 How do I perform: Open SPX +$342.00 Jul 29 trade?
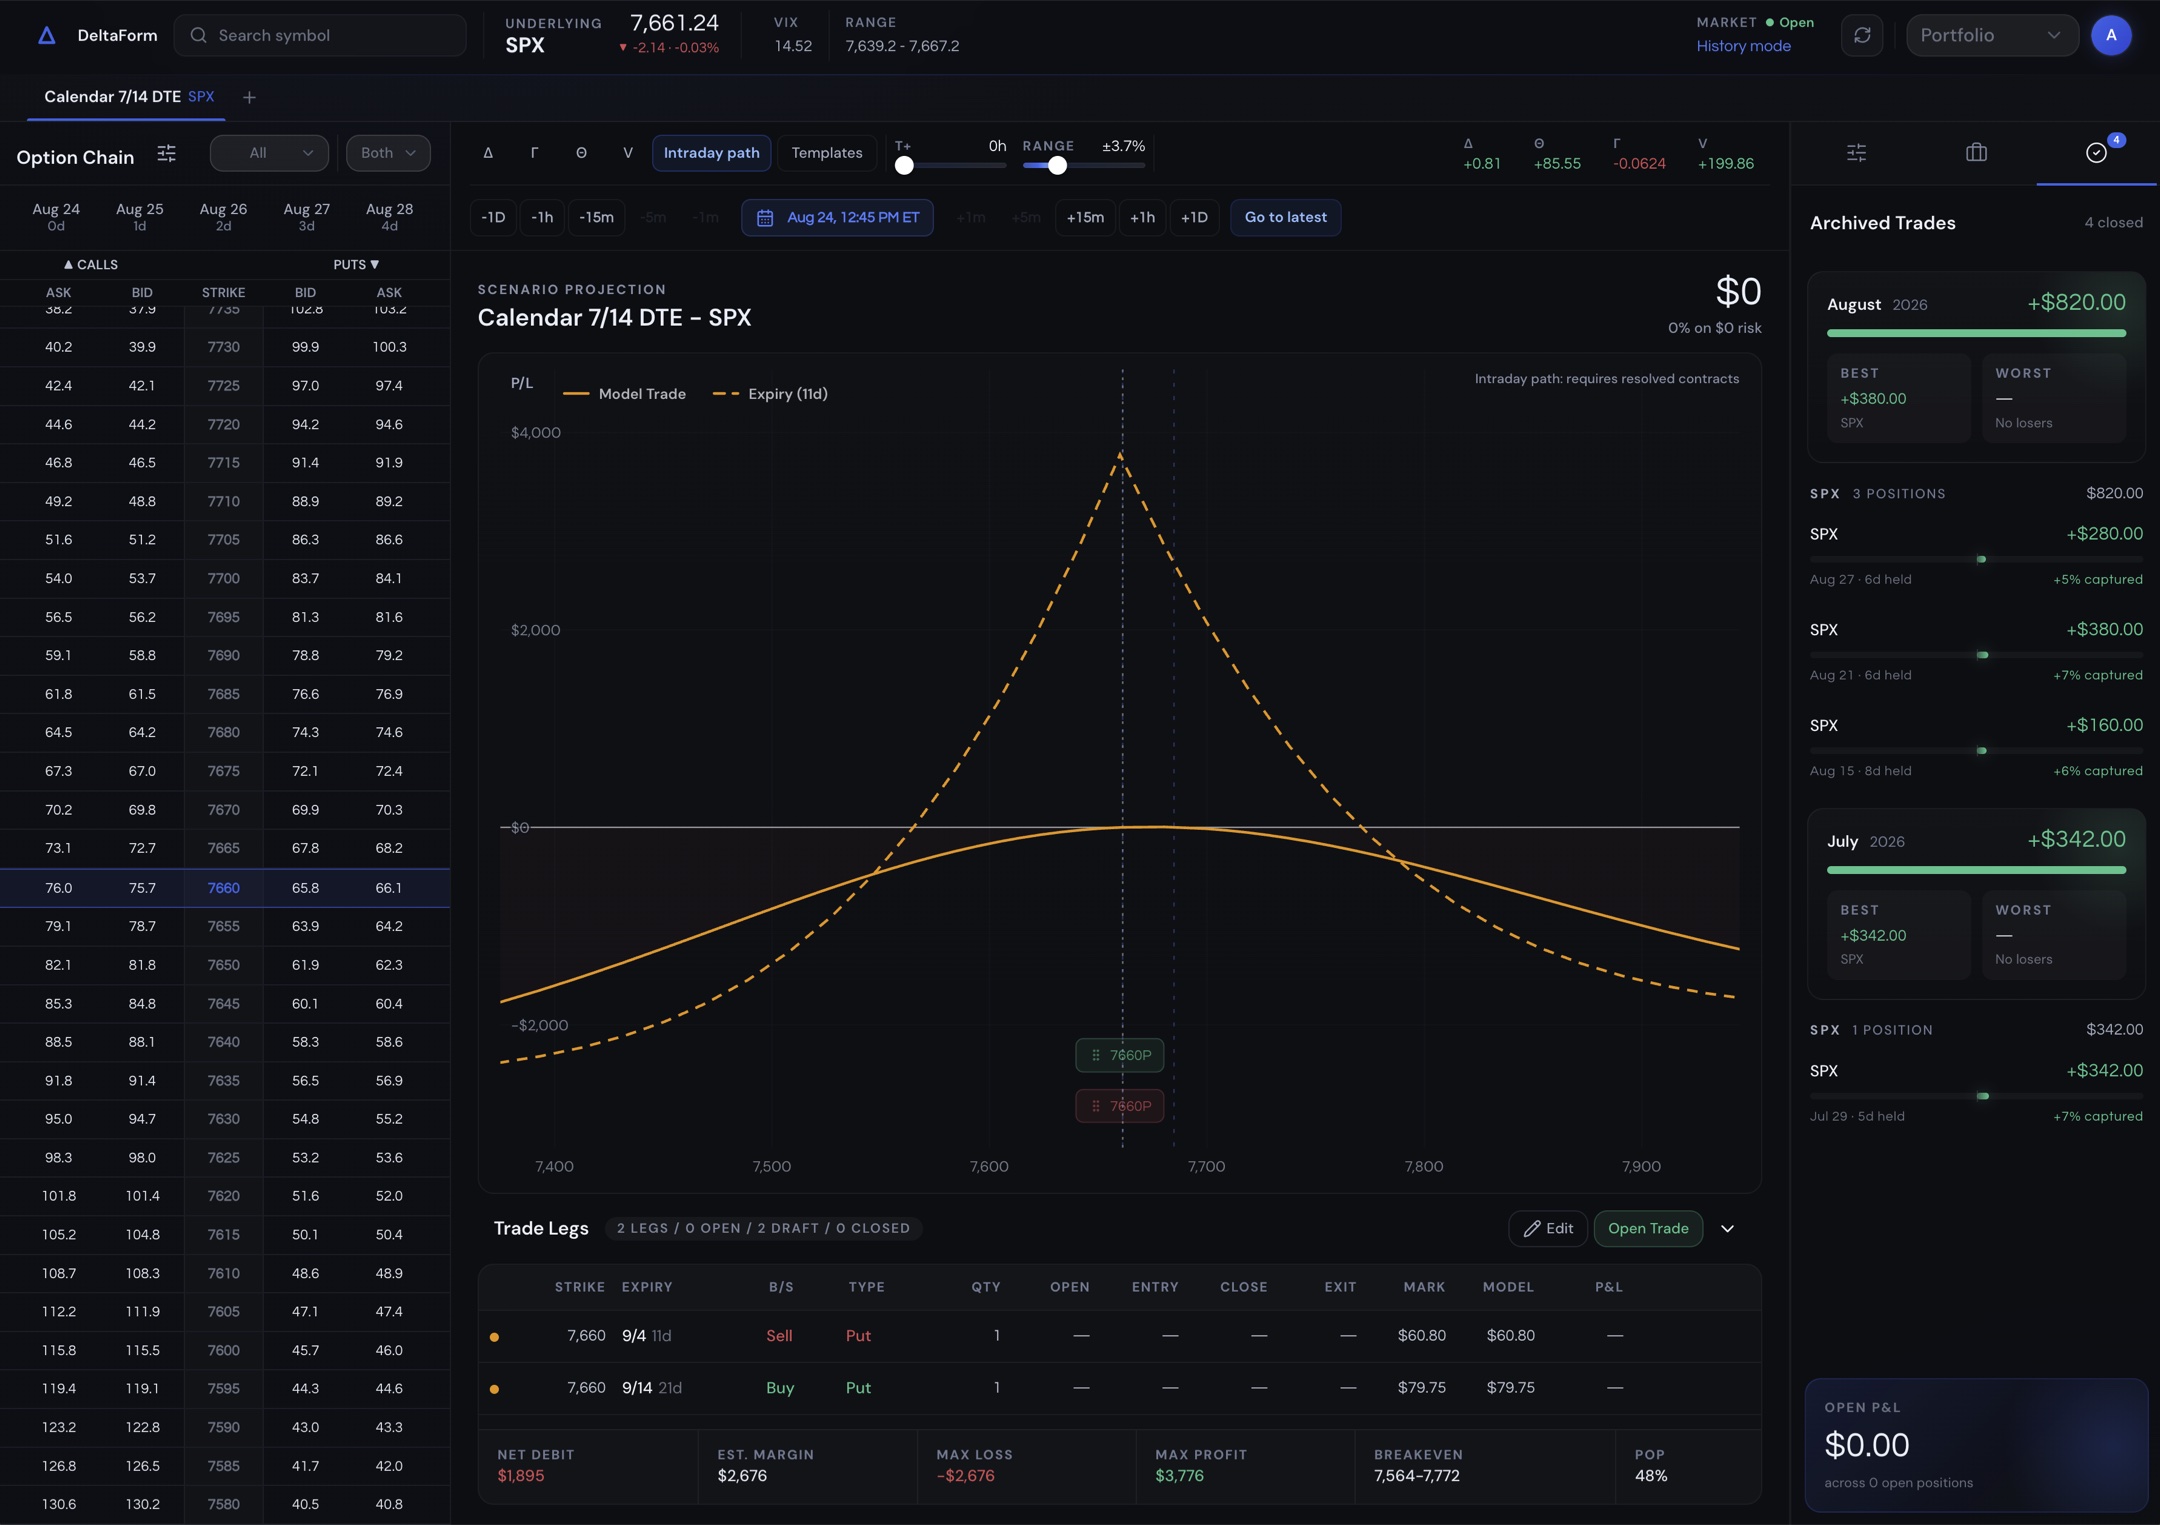click(x=1976, y=1092)
